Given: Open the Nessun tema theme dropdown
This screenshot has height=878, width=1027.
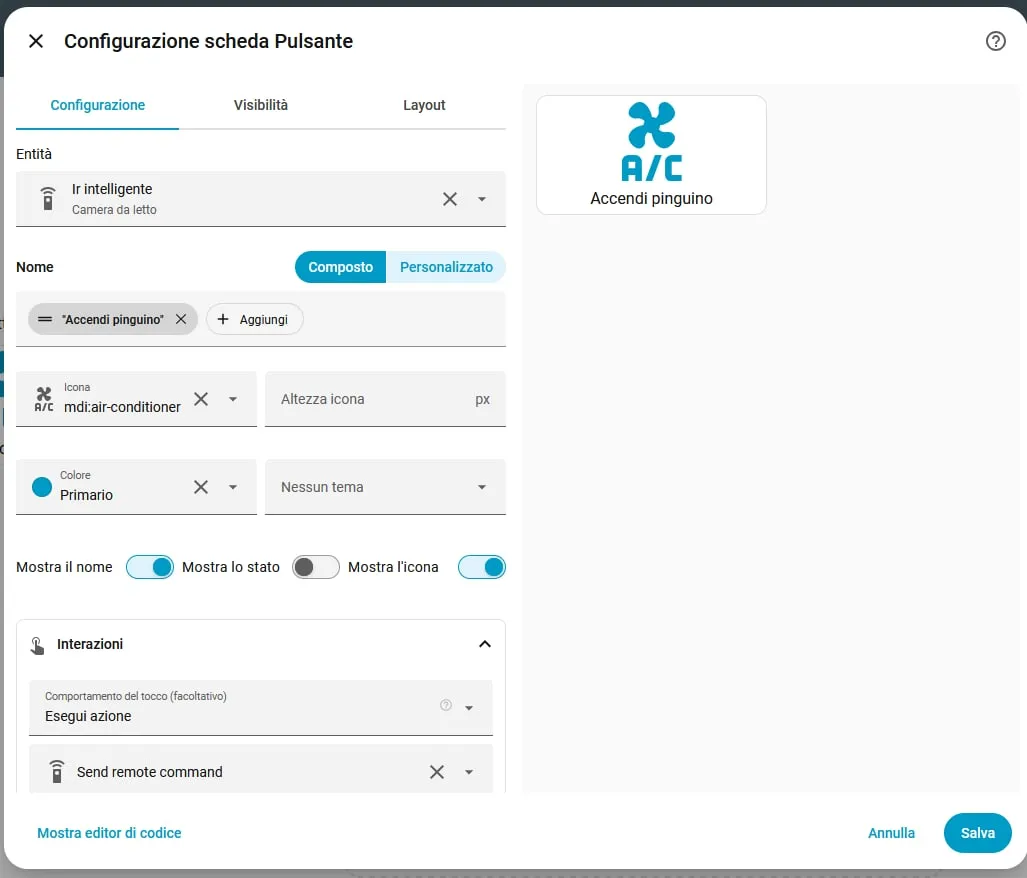Looking at the screenshot, I should (385, 486).
